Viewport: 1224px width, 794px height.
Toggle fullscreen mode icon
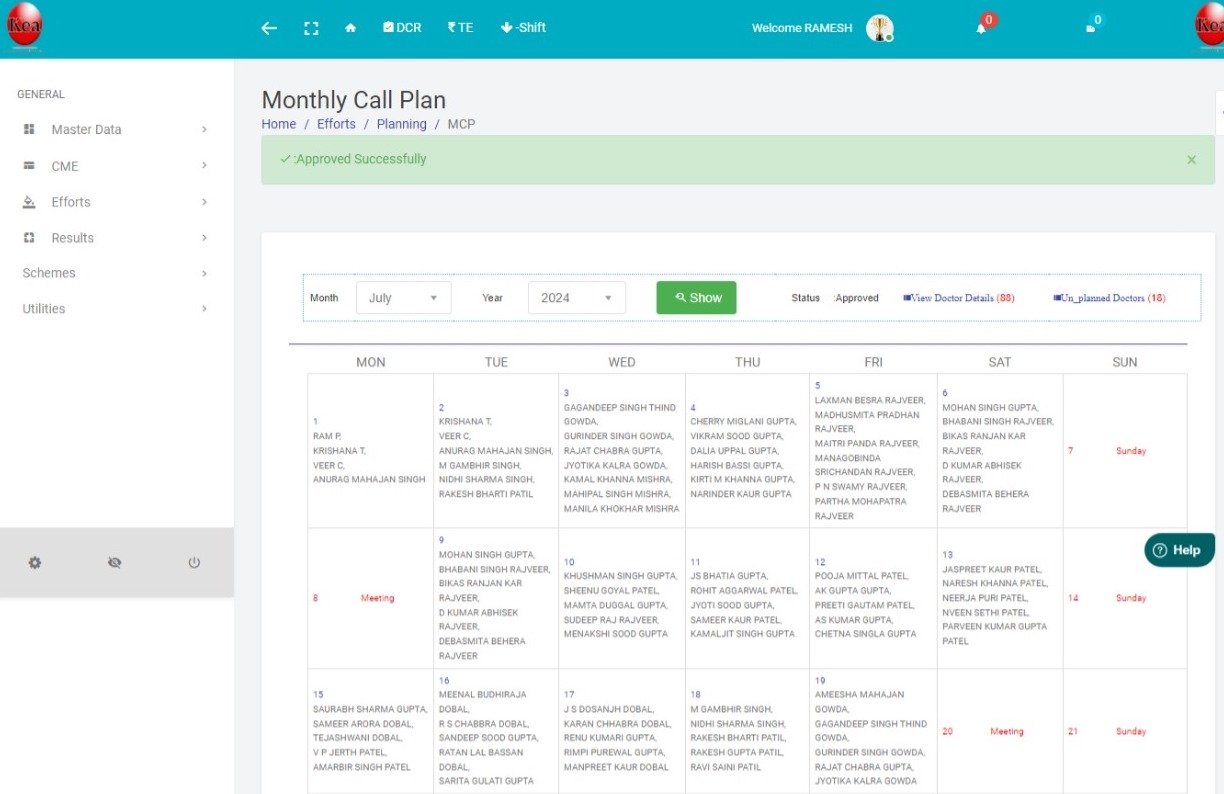pyautogui.click(x=311, y=28)
